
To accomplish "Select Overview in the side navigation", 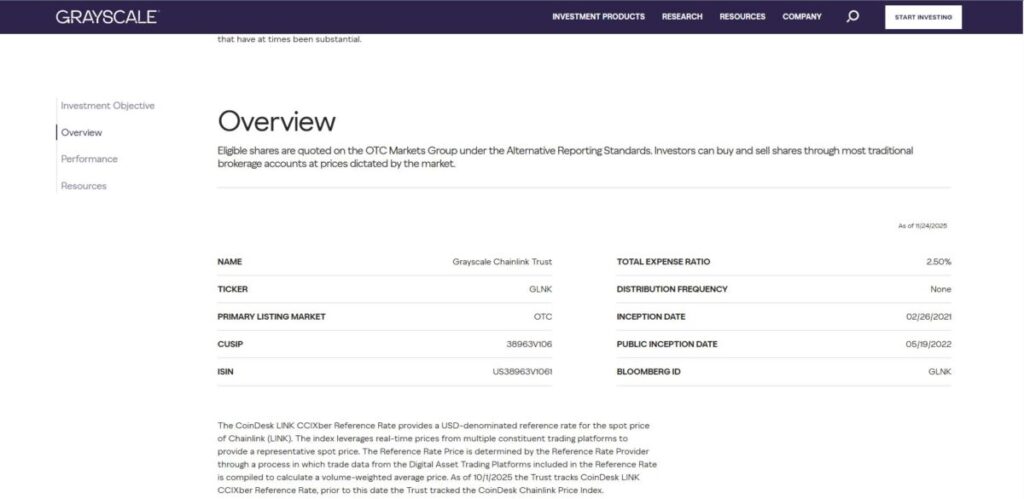I will (x=82, y=133).
